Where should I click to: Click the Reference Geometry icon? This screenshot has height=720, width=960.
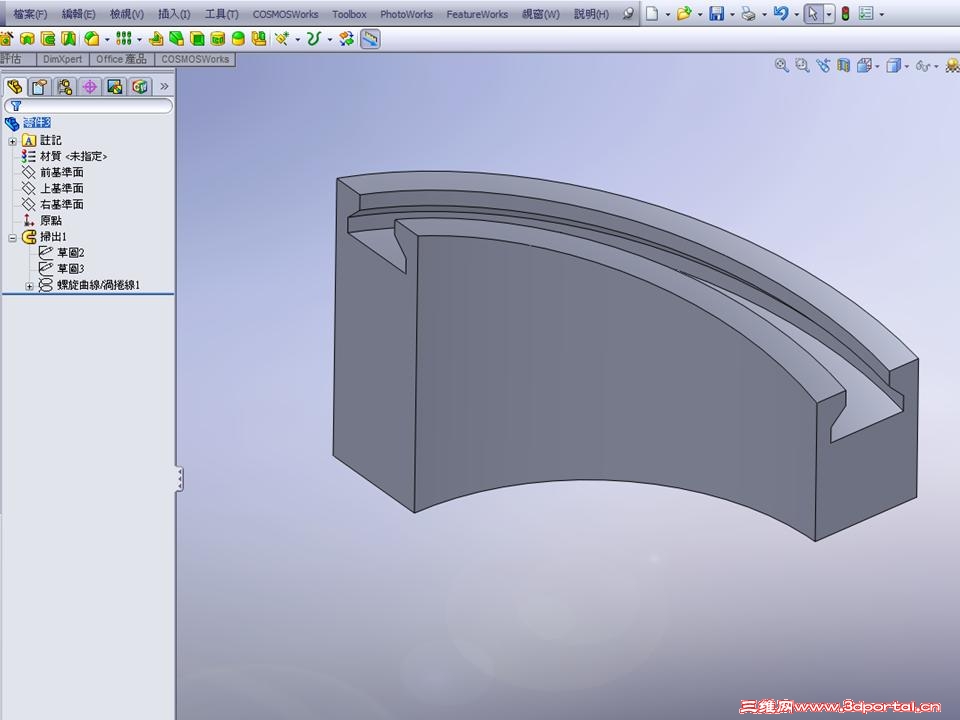point(282,39)
